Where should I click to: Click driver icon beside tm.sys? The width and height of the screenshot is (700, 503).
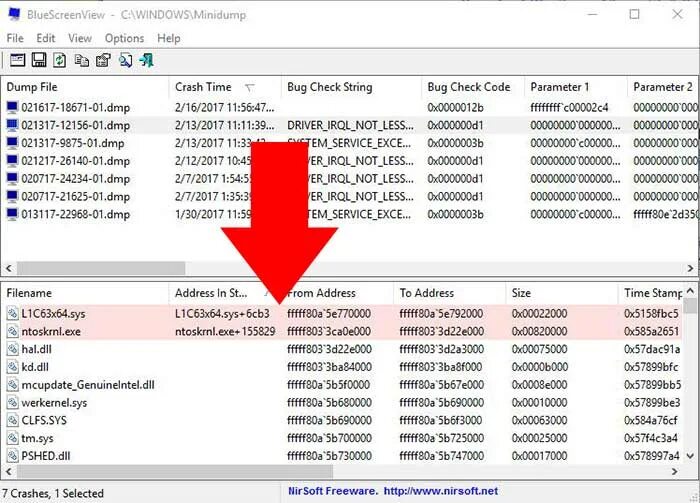12,438
